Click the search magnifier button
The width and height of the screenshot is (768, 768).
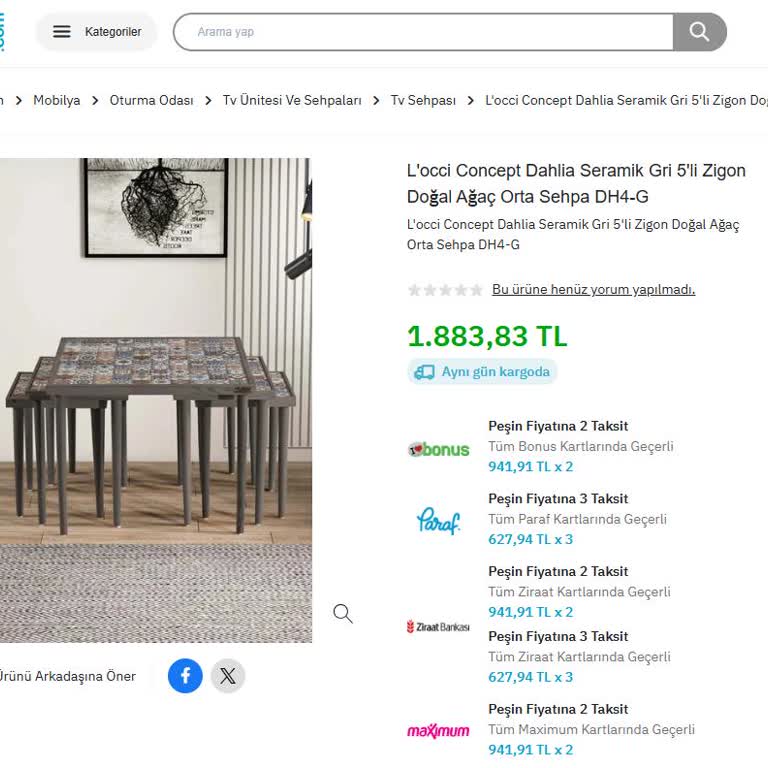pyautogui.click(x=699, y=32)
